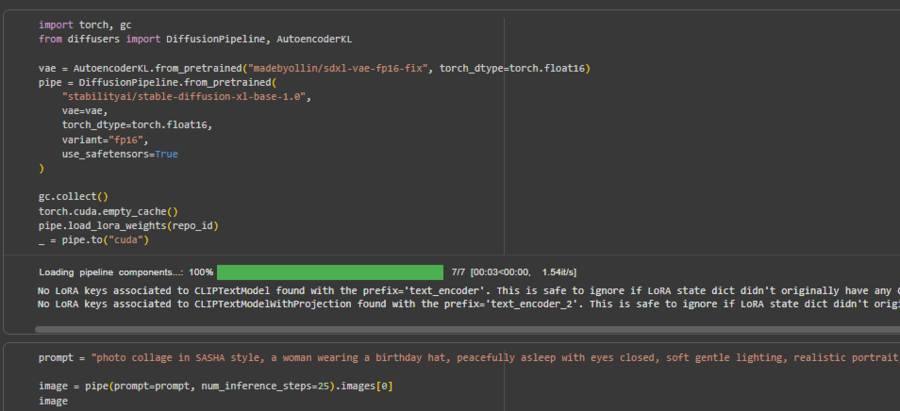900x411 pixels.
Task: Click the "stabilityai/stable-diffusion-xl-base-1.0" model string
Action: tap(187, 97)
